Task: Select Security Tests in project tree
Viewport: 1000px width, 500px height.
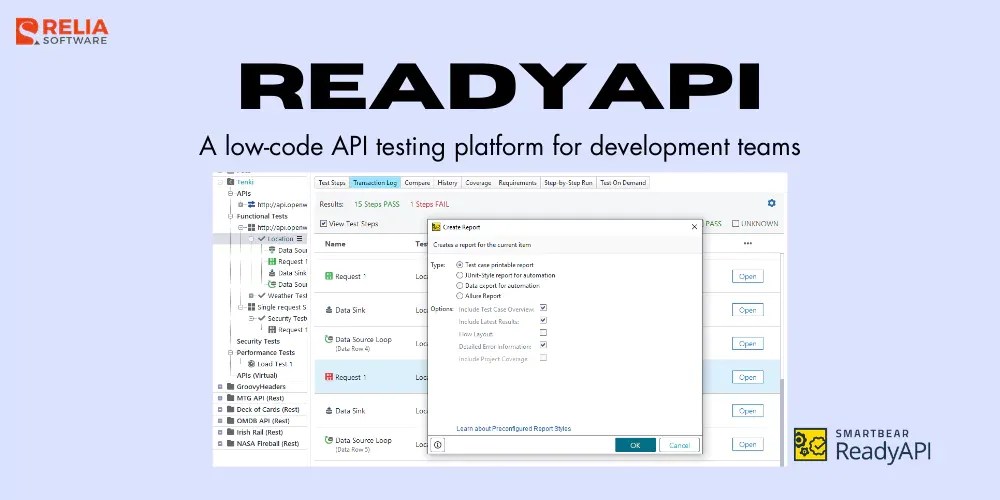Action: tap(258, 341)
